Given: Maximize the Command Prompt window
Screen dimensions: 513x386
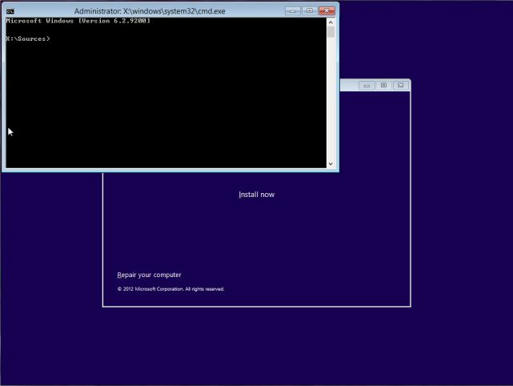Looking at the screenshot, I should 309,11.
